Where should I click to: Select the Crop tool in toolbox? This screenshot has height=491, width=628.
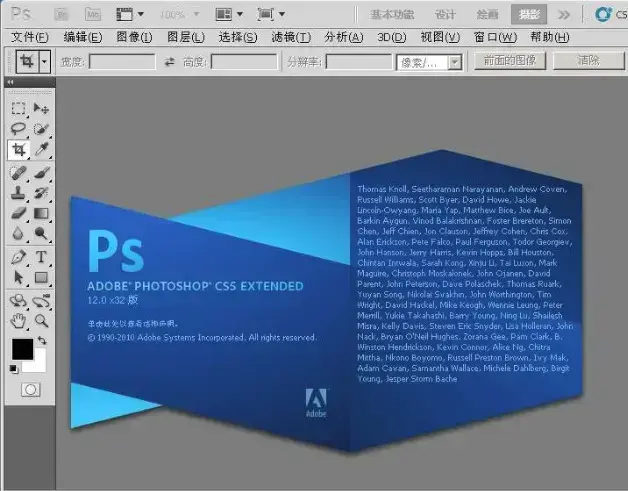click(18, 150)
